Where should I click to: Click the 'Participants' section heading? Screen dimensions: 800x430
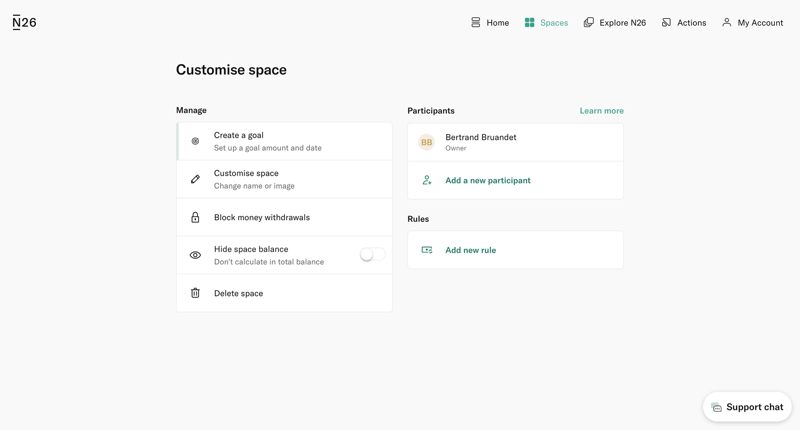pos(431,111)
